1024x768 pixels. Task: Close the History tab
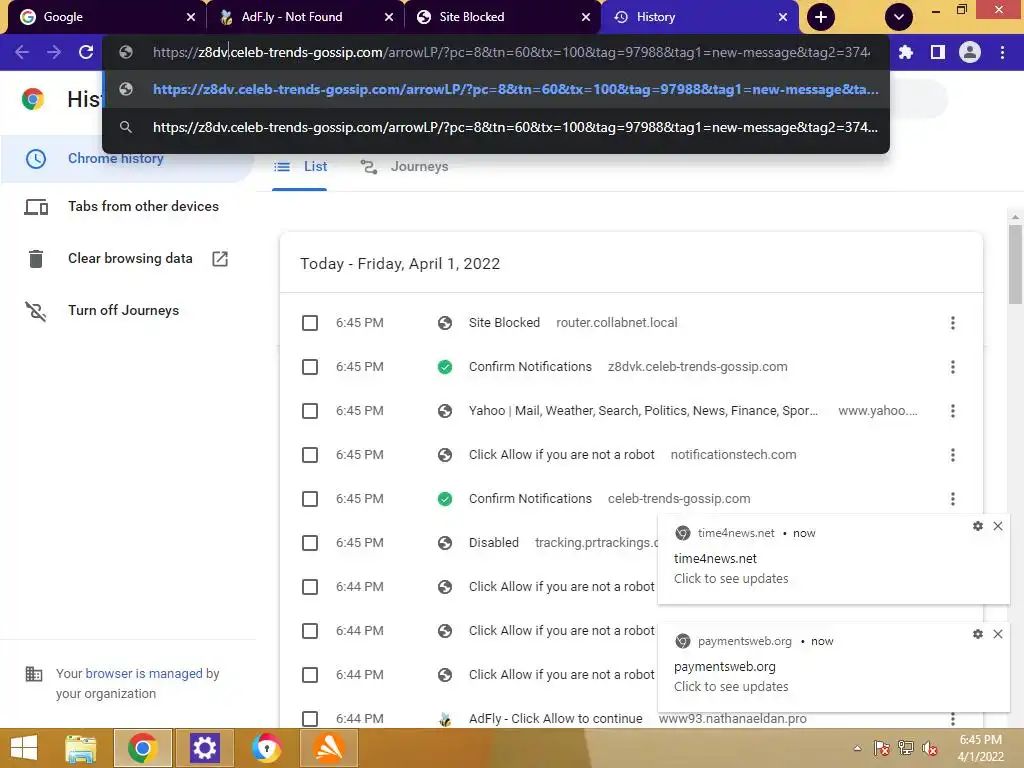(x=782, y=17)
